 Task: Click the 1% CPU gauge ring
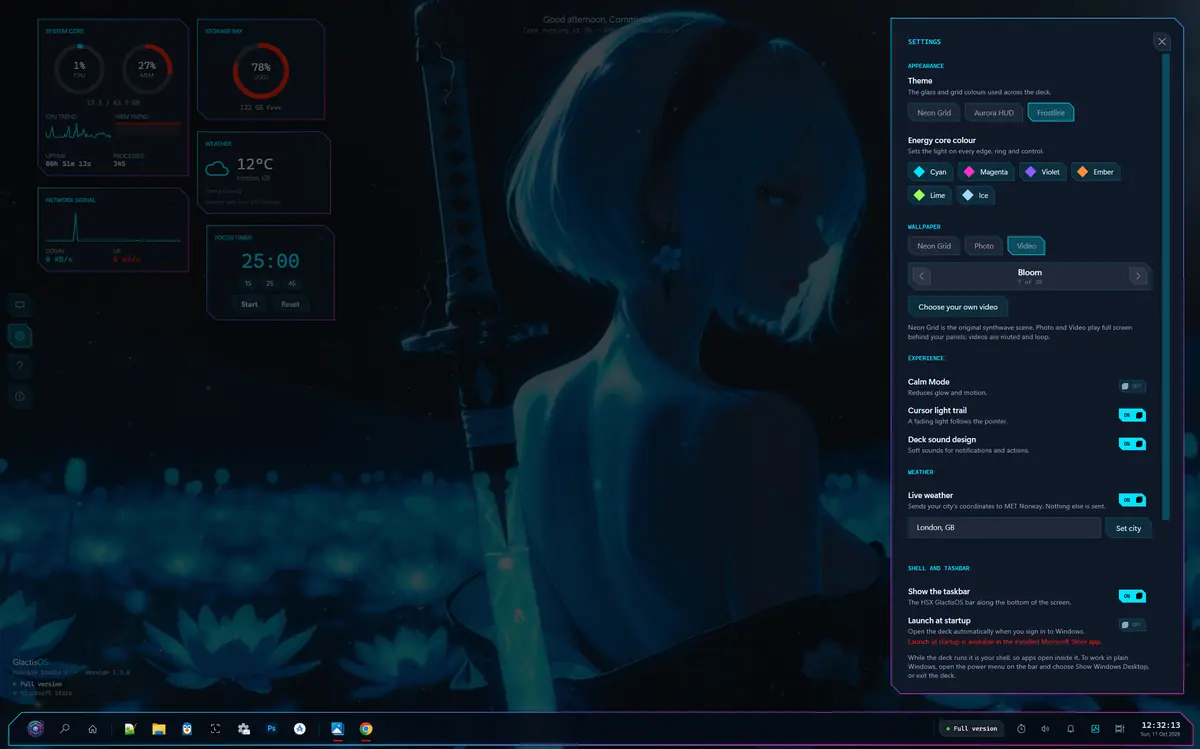(79, 69)
